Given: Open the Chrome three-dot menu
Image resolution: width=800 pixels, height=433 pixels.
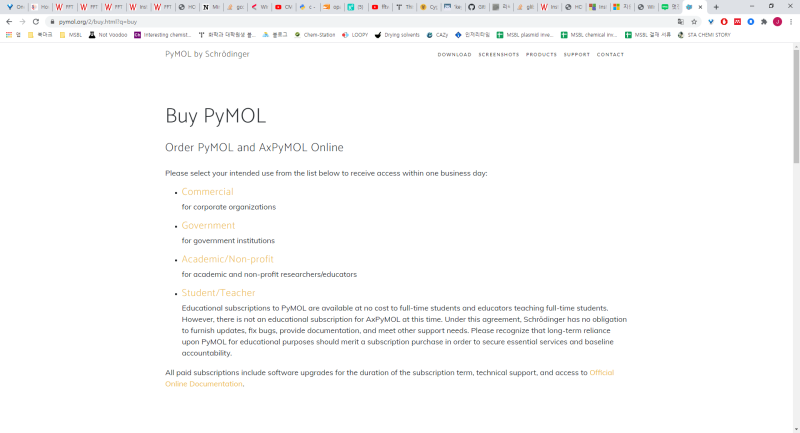Looking at the screenshot, I should [791, 22].
